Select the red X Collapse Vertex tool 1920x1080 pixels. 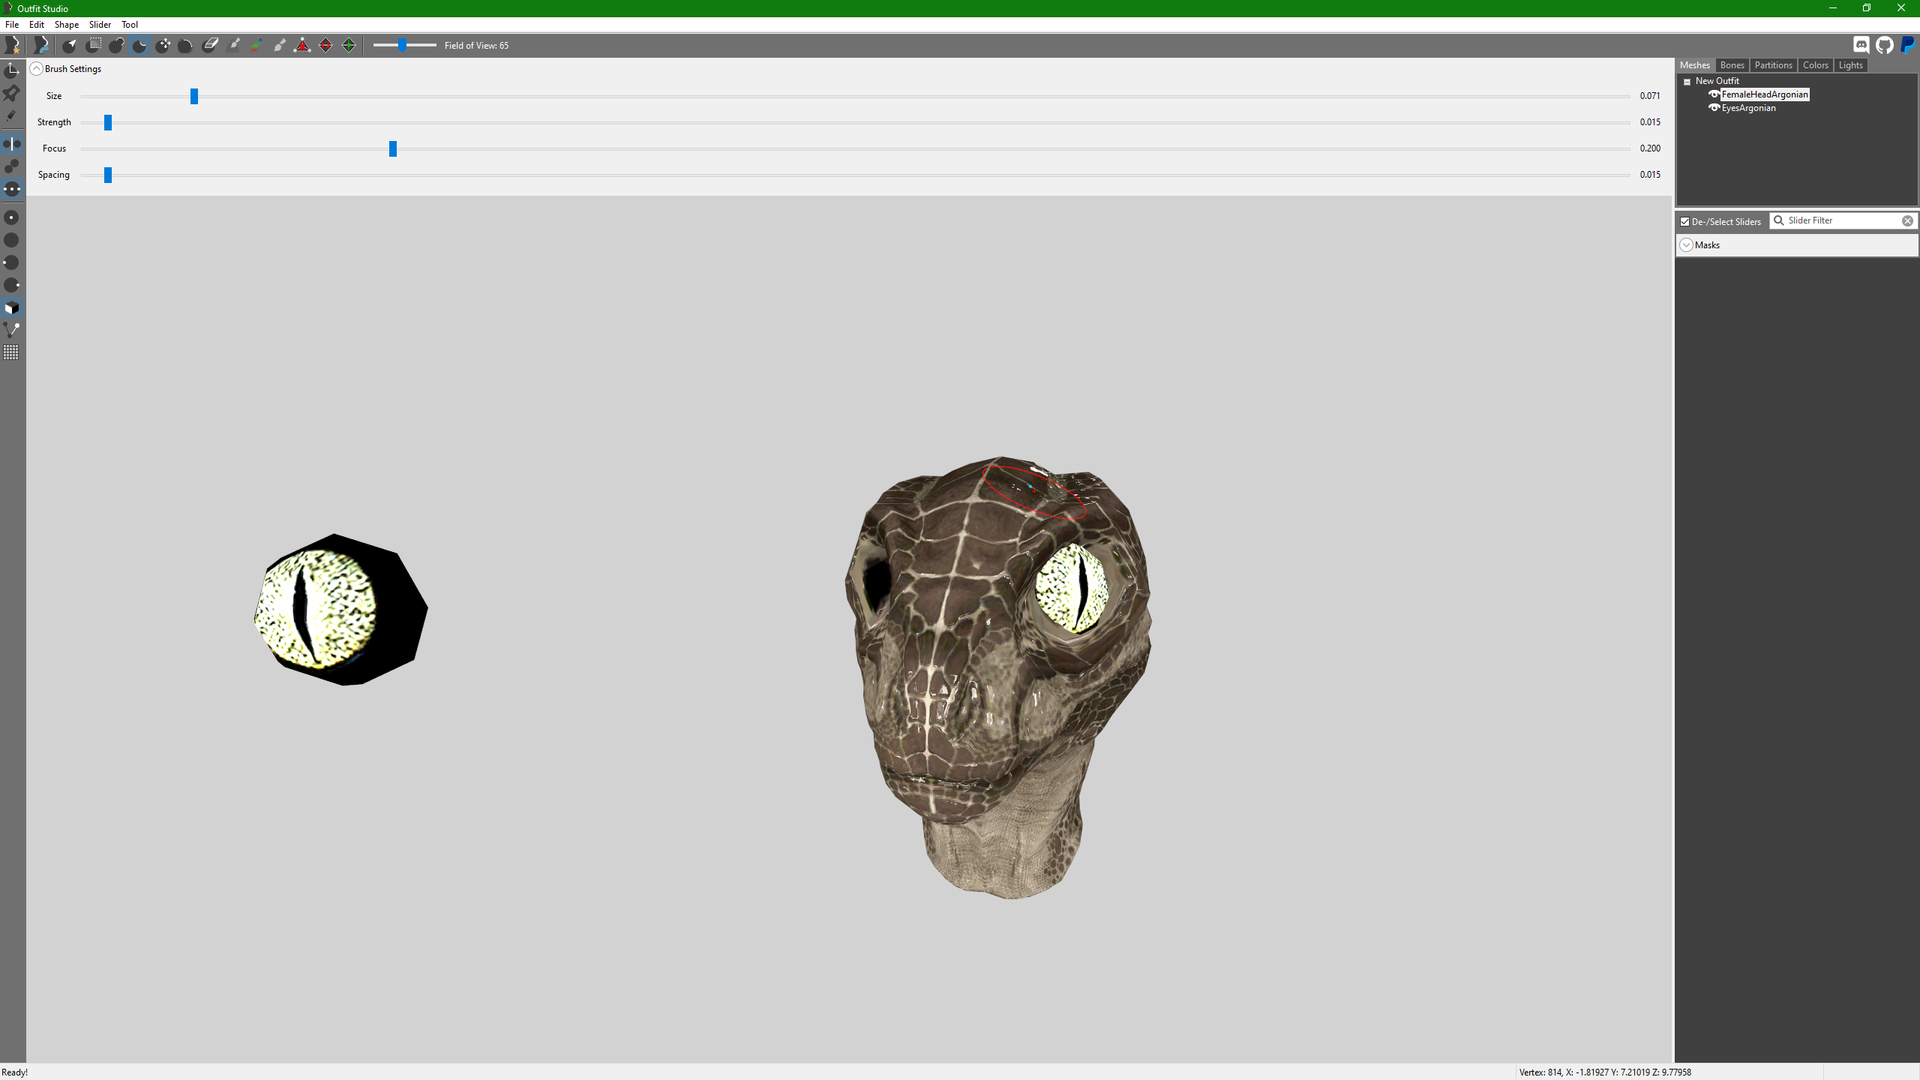(x=303, y=45)
